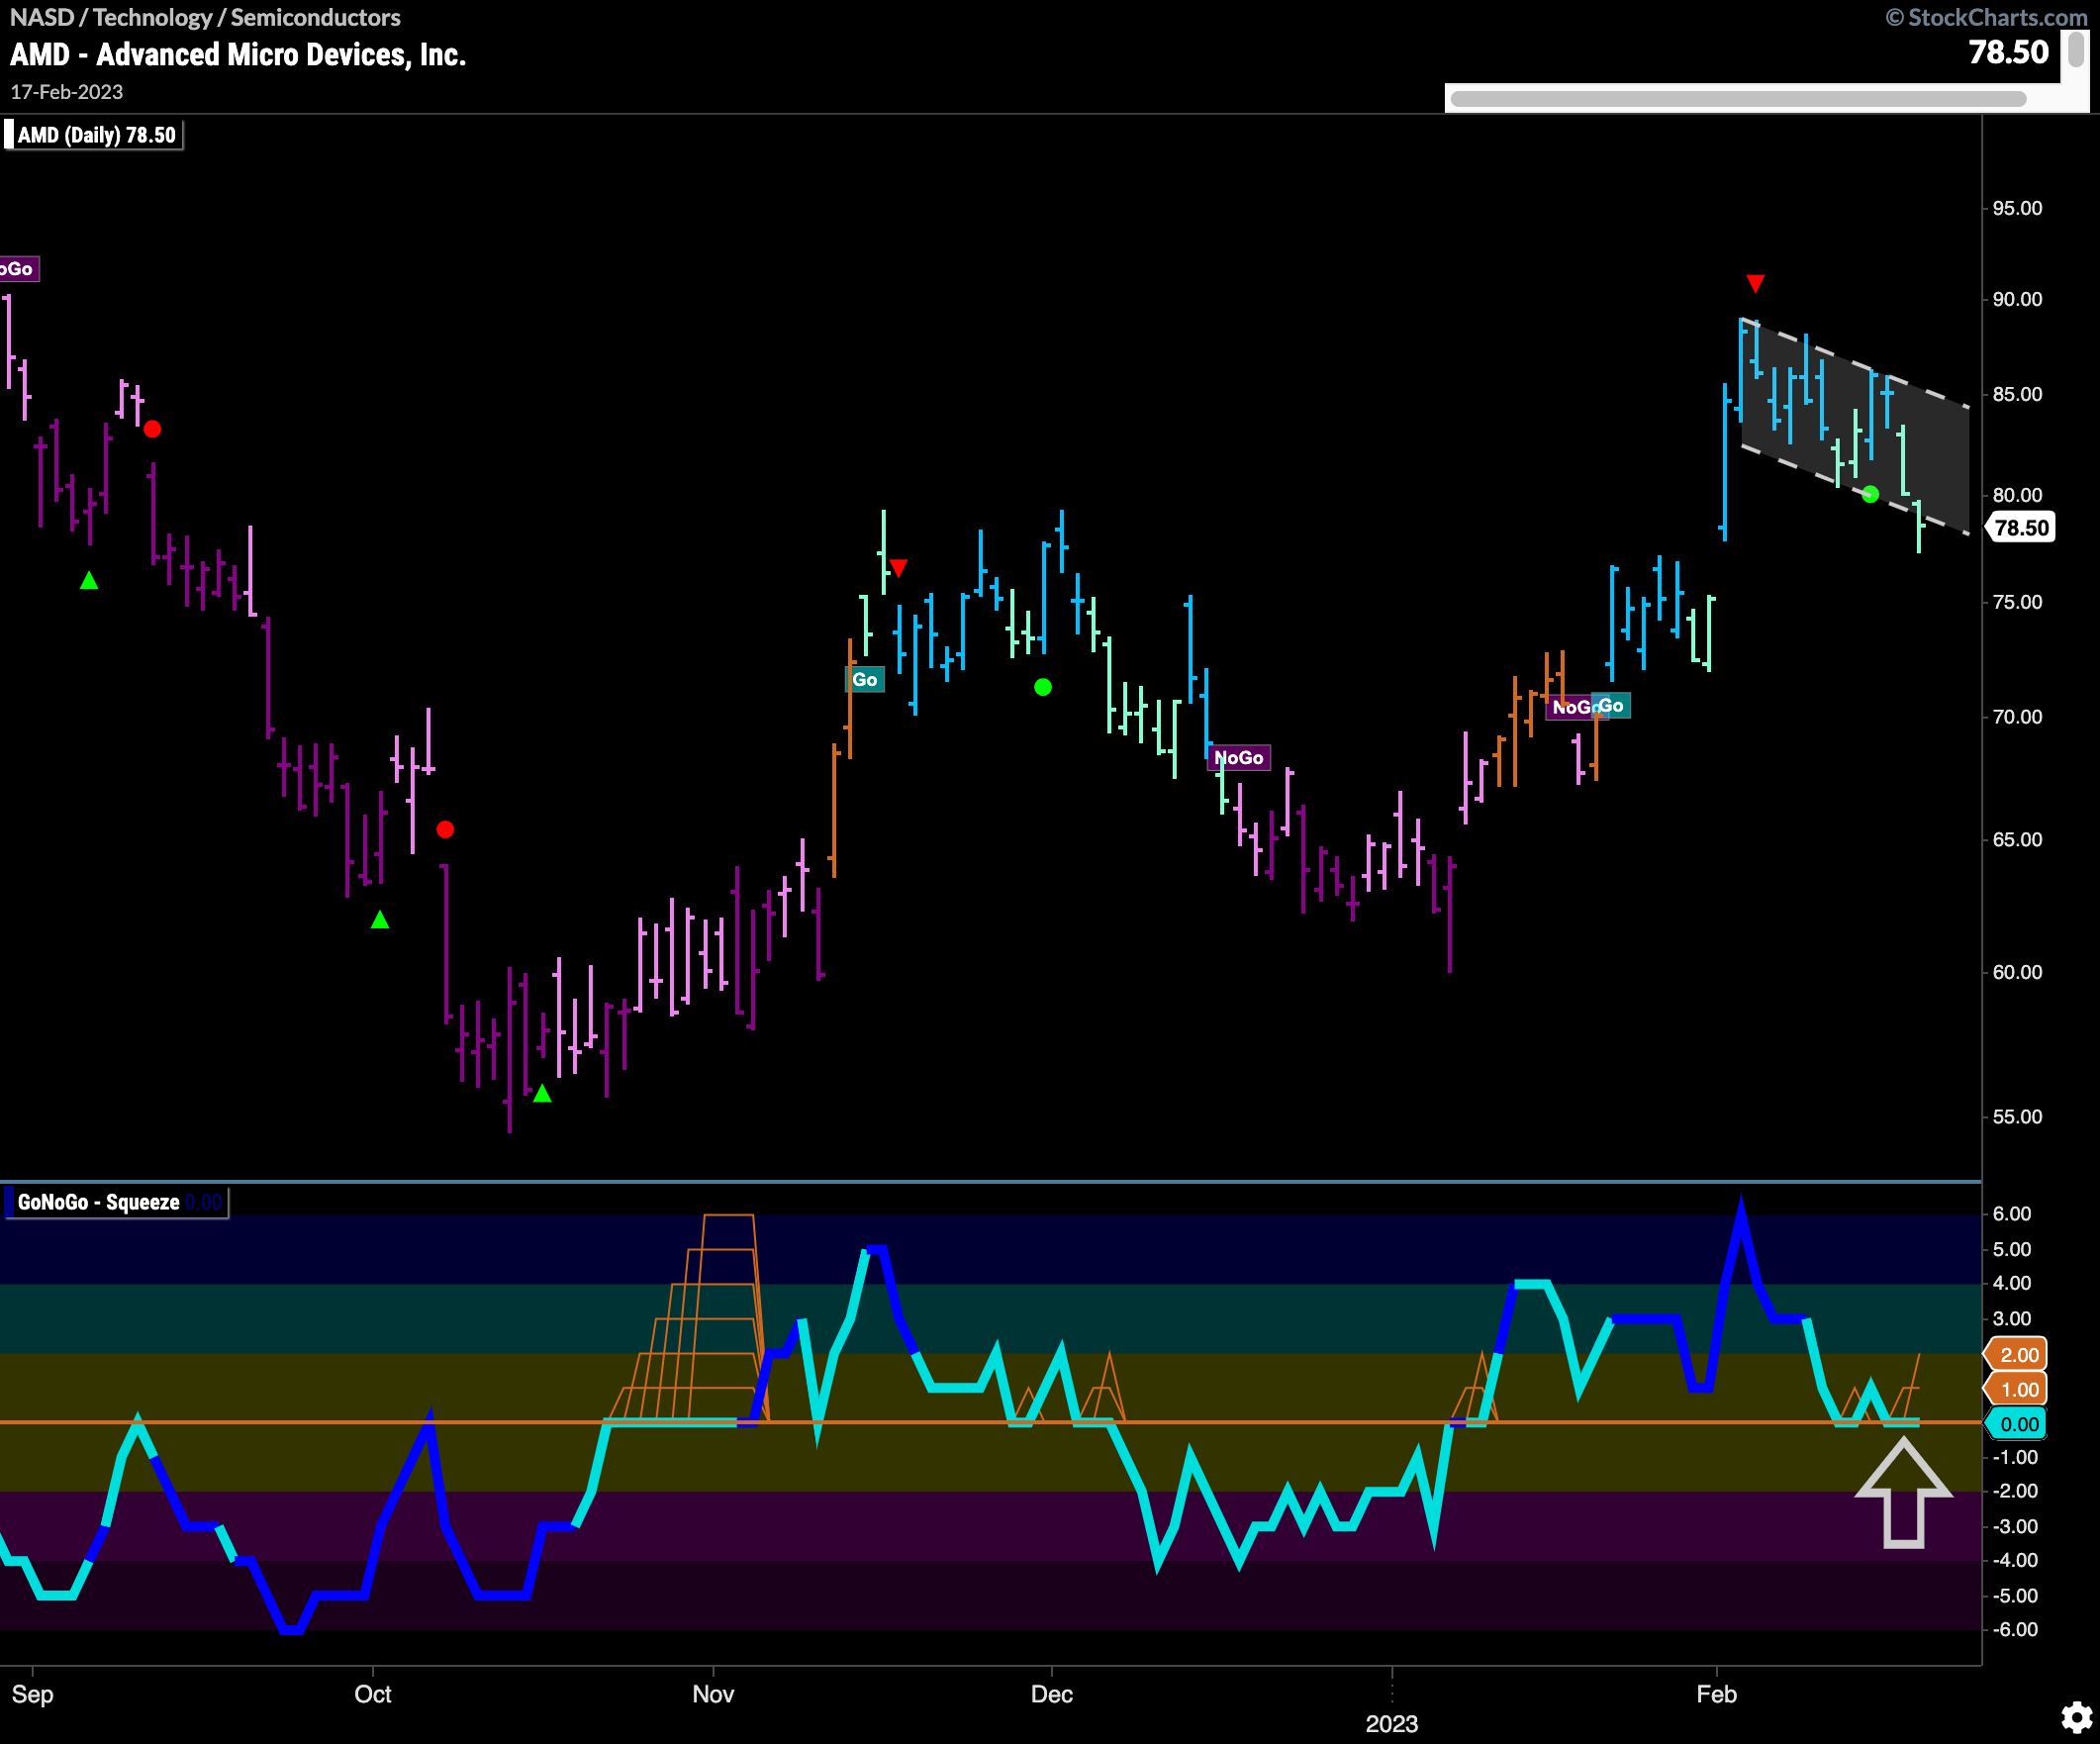Viewport: 2100px width, 1744px height.
Task: Click the teal Go label in November
Action: coord(865,680)
